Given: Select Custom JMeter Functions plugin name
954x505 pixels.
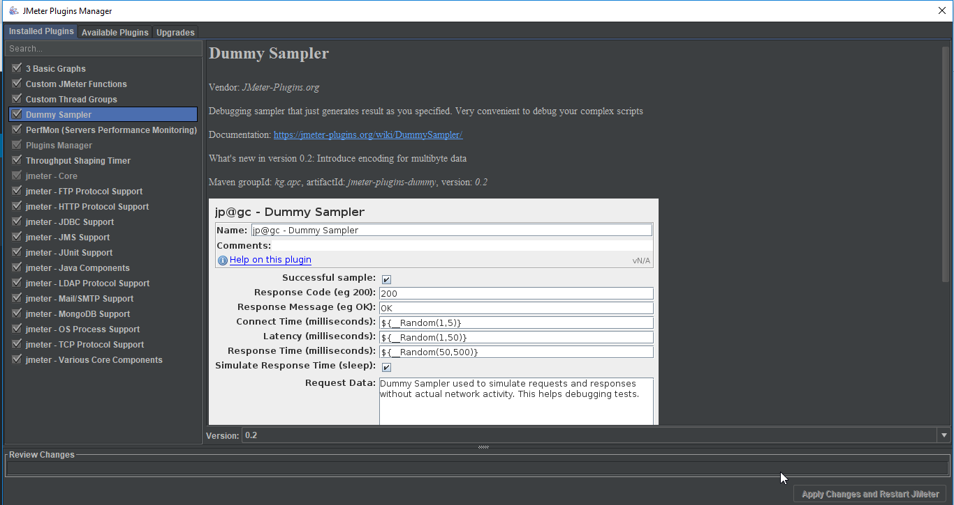Looking at the screenshot, I should pos(76,84).
